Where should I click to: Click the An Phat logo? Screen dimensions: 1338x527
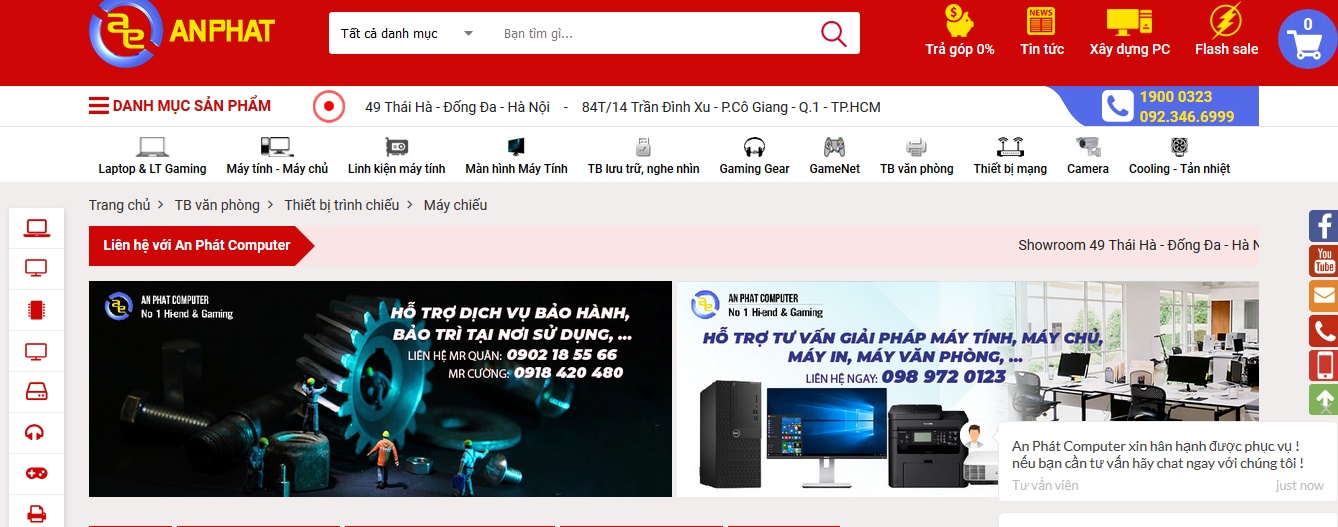pyautogui.click(x=182, y=31)
